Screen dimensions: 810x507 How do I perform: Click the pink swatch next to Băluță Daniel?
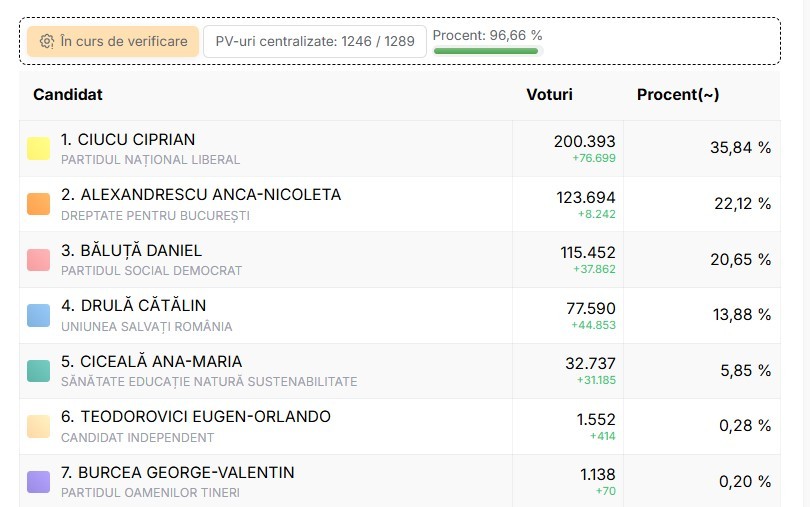(x=38, y=260)
